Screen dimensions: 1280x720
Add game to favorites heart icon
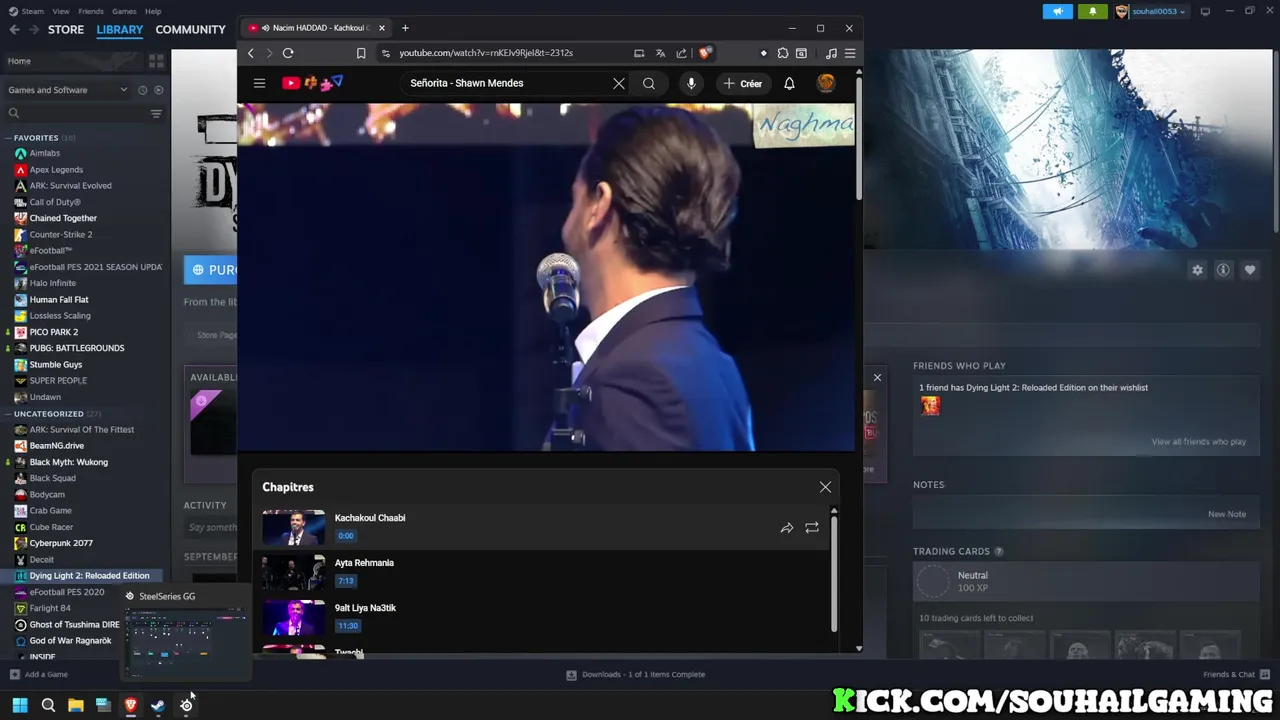(x=1249, y=270)
